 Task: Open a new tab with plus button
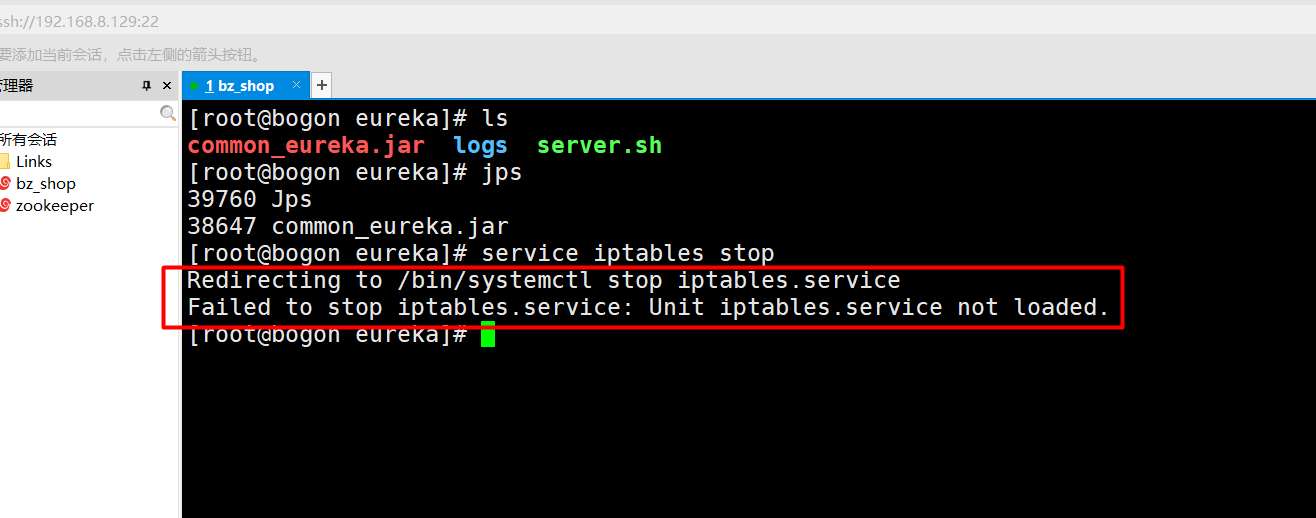coord(321,85)
